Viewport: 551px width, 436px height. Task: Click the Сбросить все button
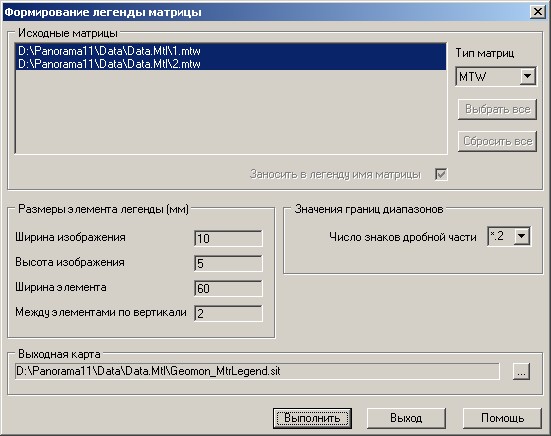(x=497, y=141)
